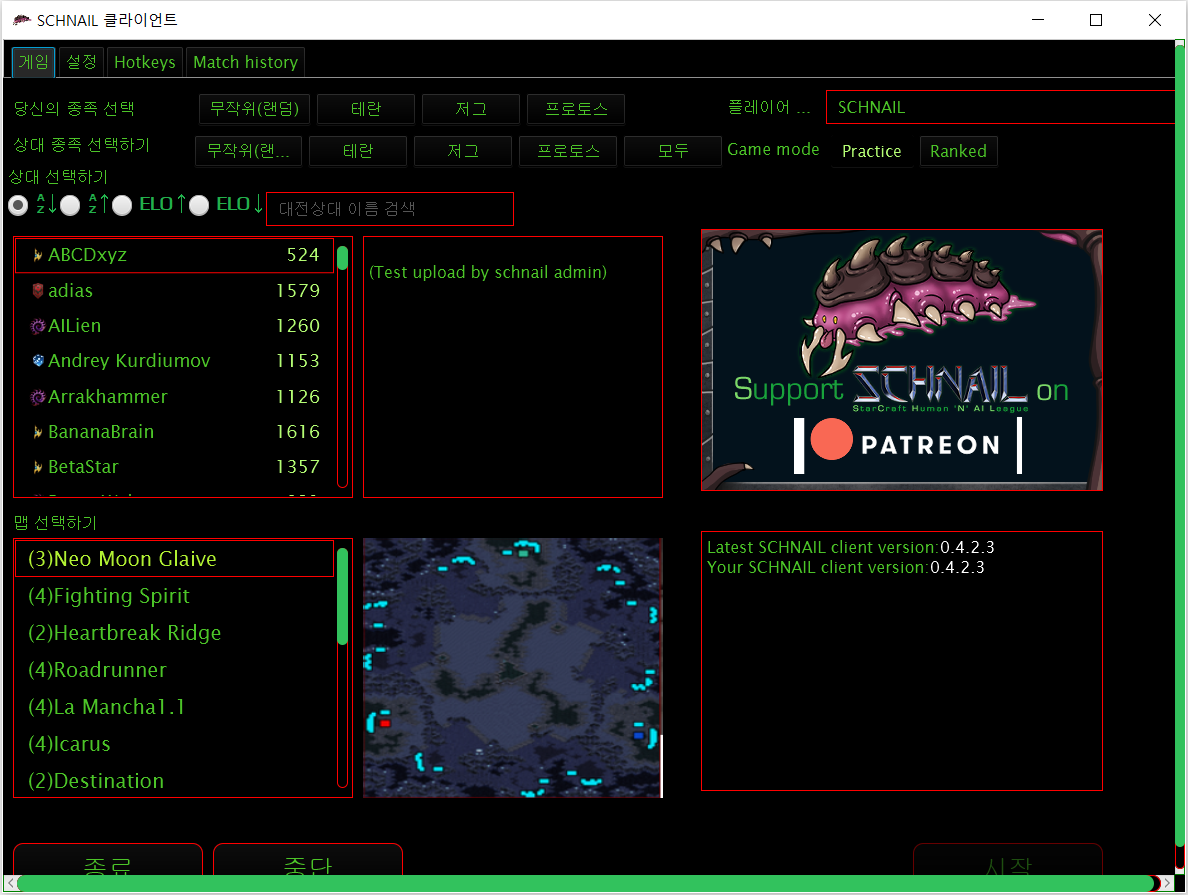Screen dimensions: 1188x895
Task: Click the race icon next to ABCDxyz
Action: click(x=37, y=255)
